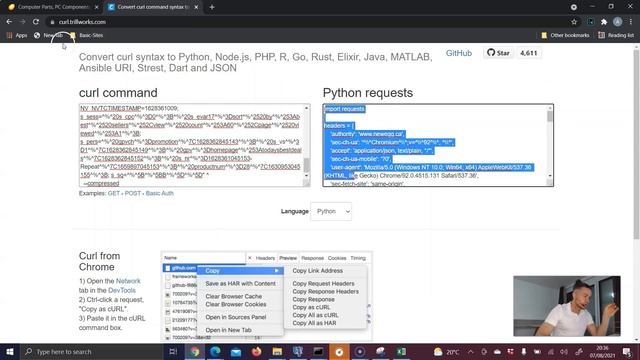Screen dimensions: 640x360
Task: Open the notification center icon
Action: pyautogui.click(x=627, y=351)
